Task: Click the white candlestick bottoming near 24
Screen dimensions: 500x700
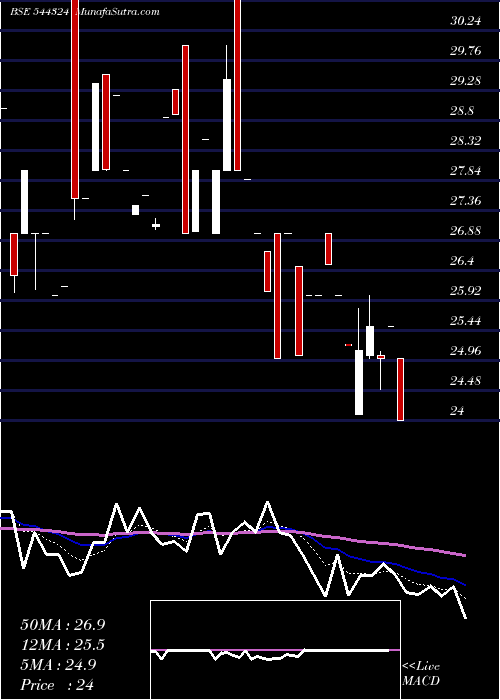Action: click(x=359, y=382)
